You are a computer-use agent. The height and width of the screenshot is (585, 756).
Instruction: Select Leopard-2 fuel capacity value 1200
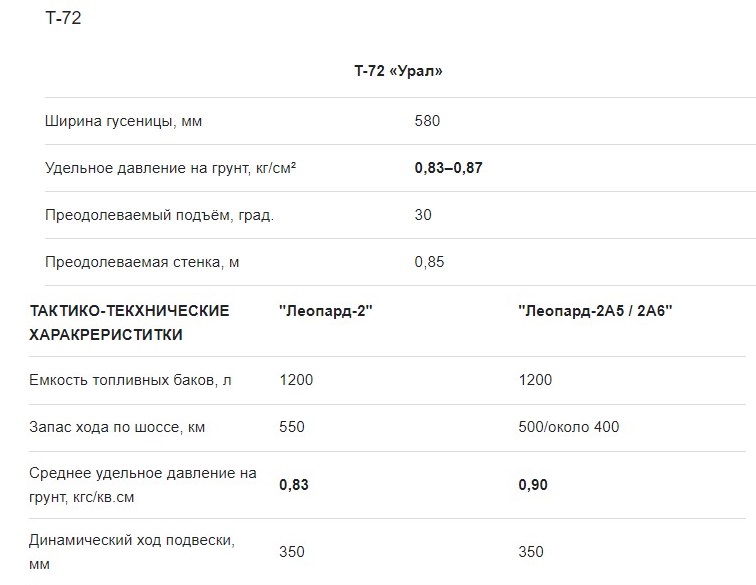tap(296, 380)
